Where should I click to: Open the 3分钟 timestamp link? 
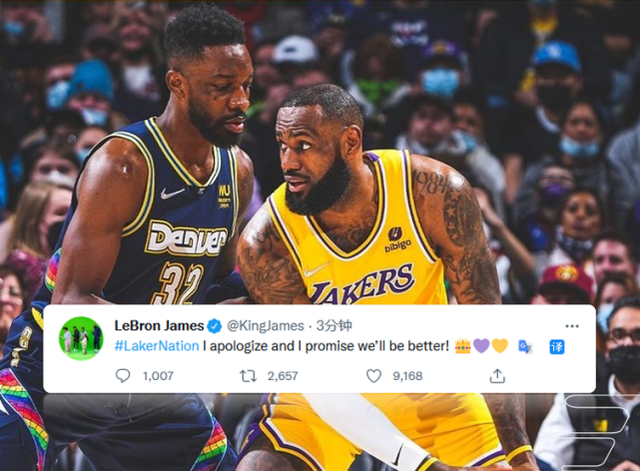click(334, 326)
